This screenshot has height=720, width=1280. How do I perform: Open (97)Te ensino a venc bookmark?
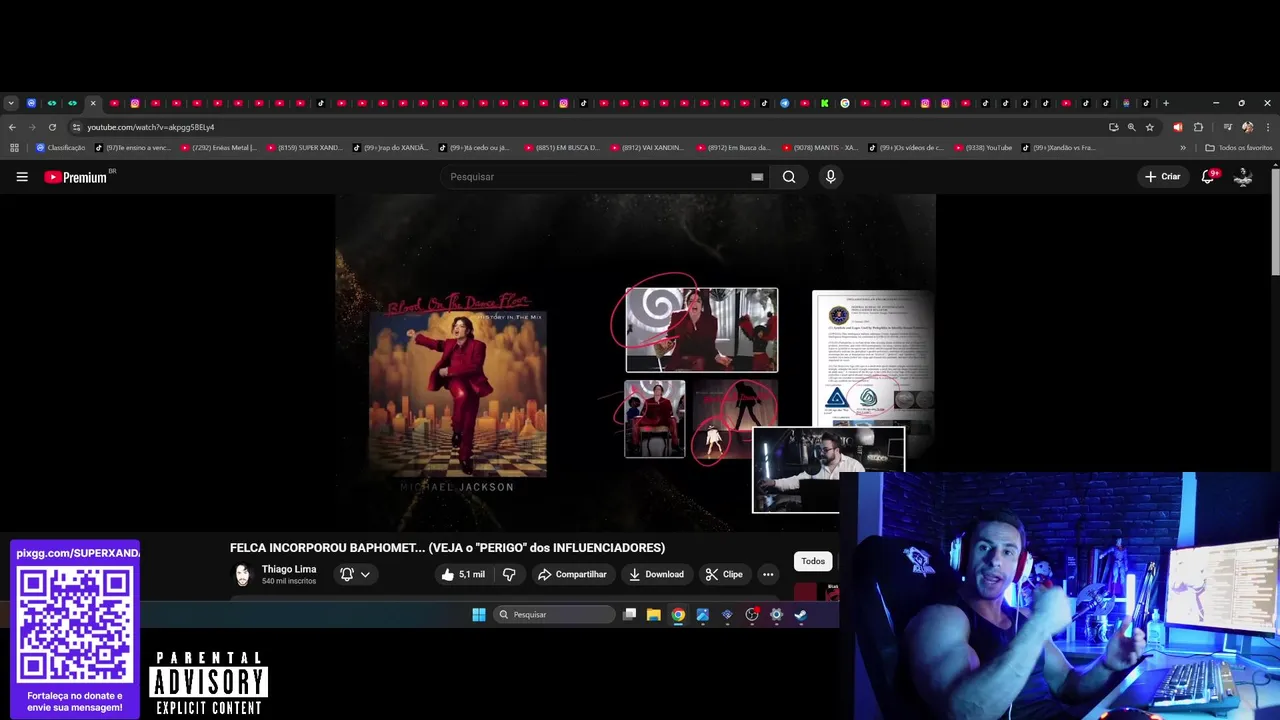point(135,148)
